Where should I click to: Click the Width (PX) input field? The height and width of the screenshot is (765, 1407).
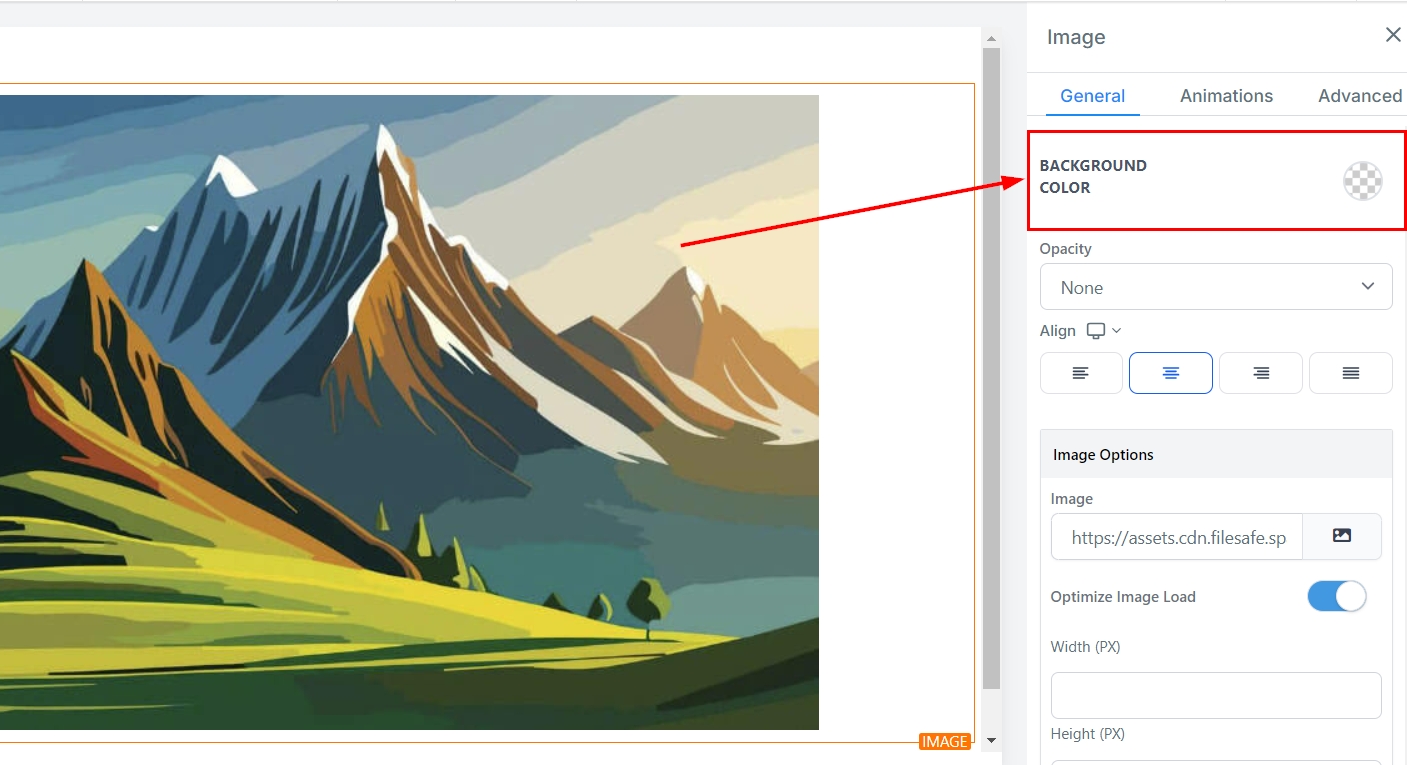[1216, 695]
